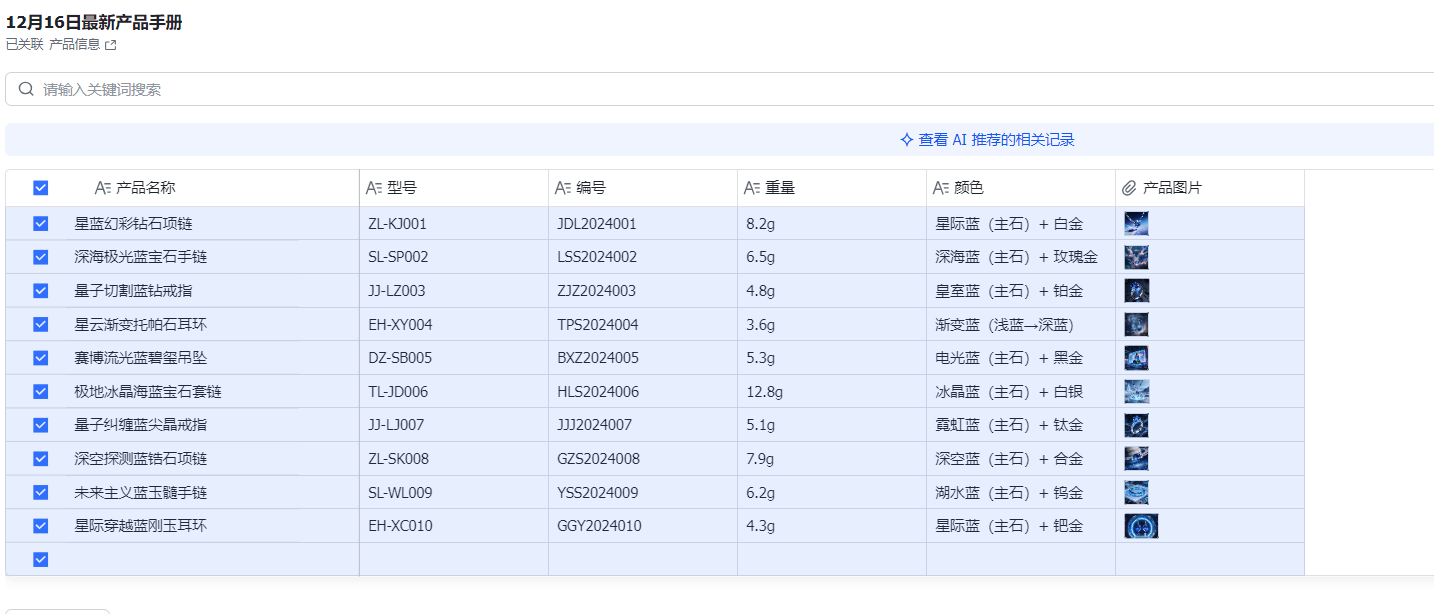Open the 星际穿越蓝刚玉耳环 product image

pos(1141,526)
